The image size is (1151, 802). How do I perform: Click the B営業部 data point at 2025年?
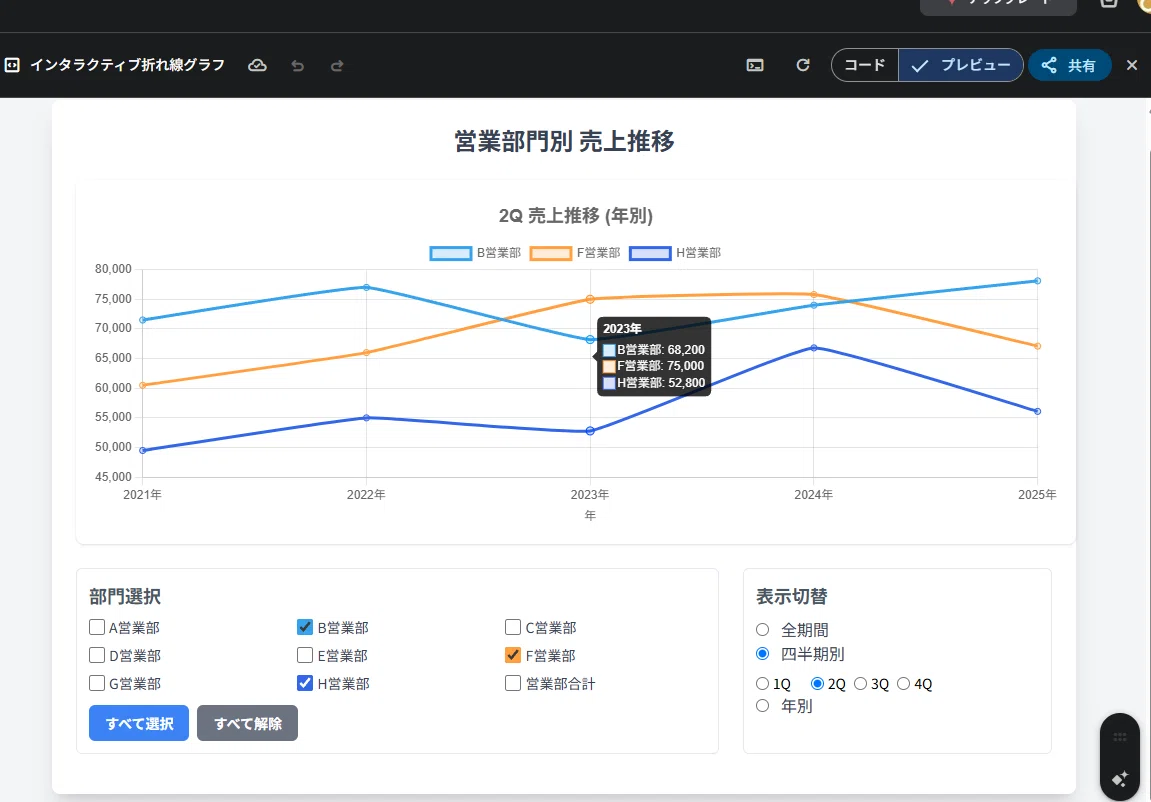click(x=1037, y=280)
